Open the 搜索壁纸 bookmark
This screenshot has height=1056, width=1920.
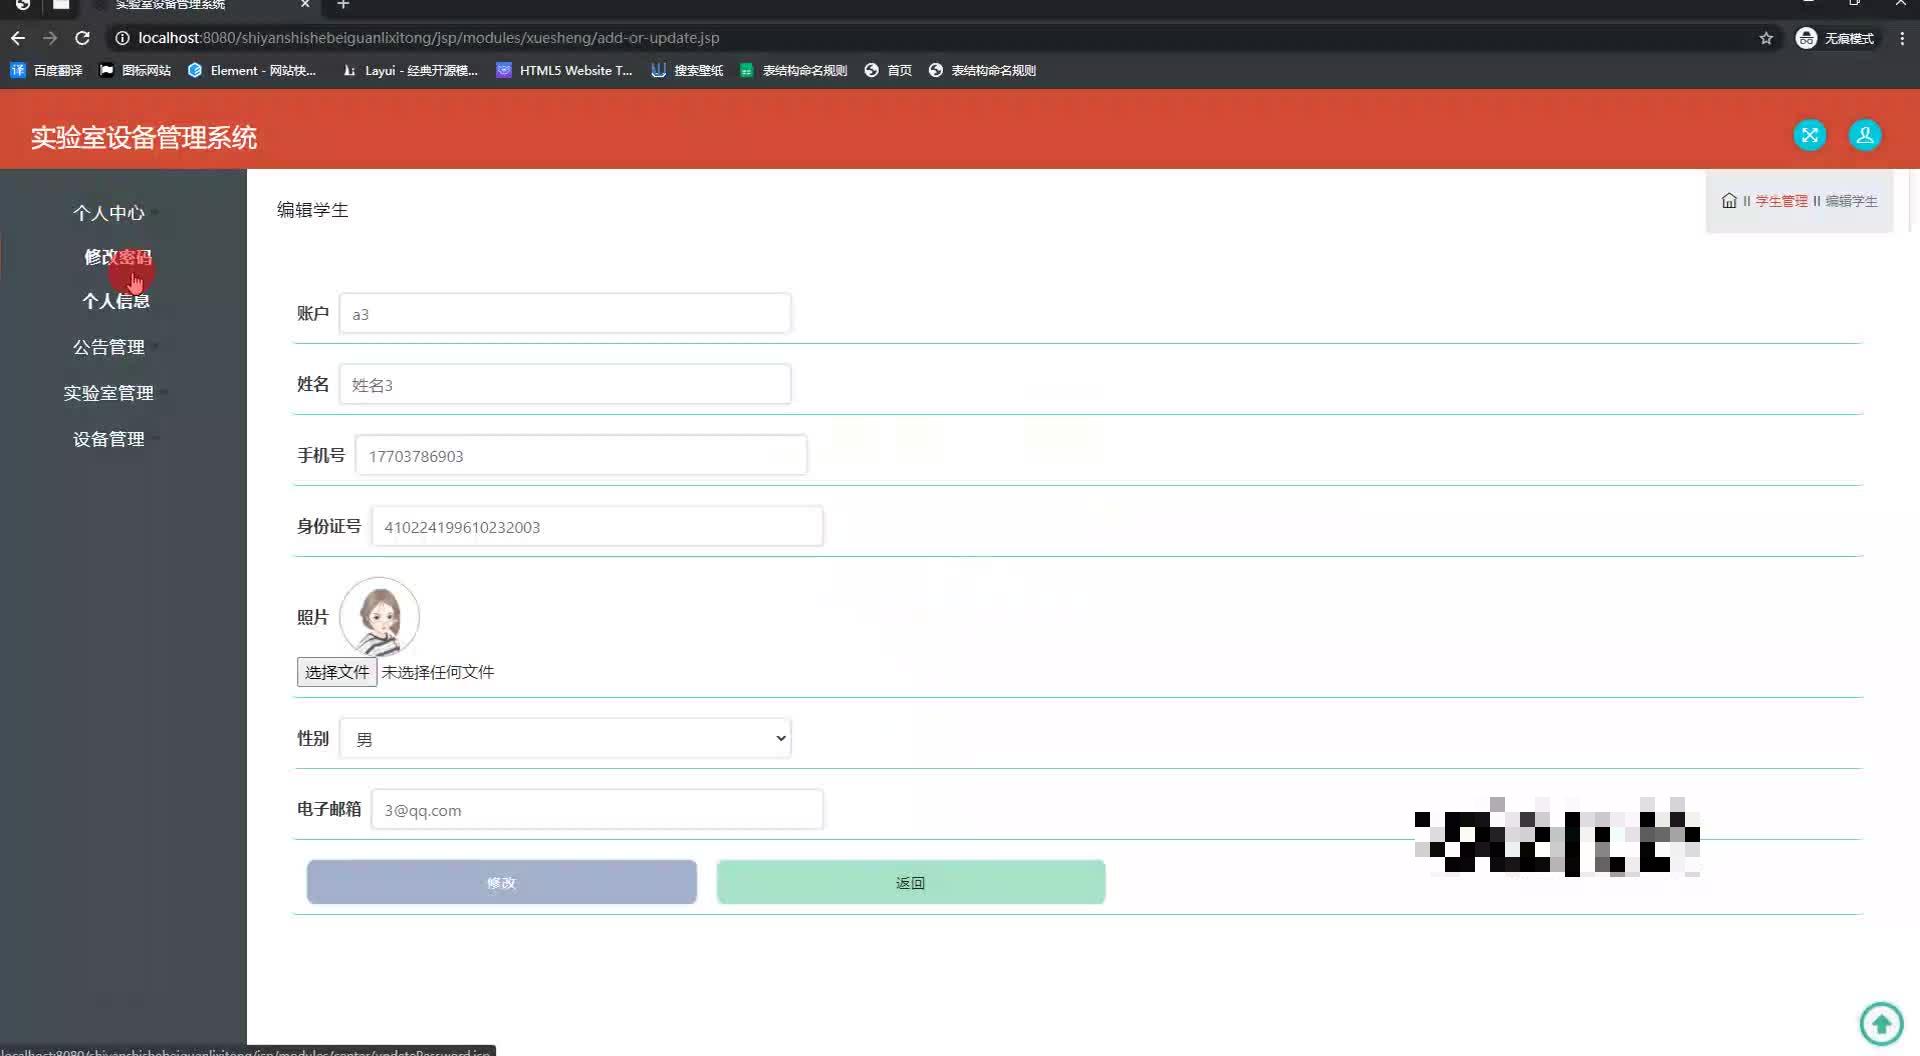(x=687, y=70)
